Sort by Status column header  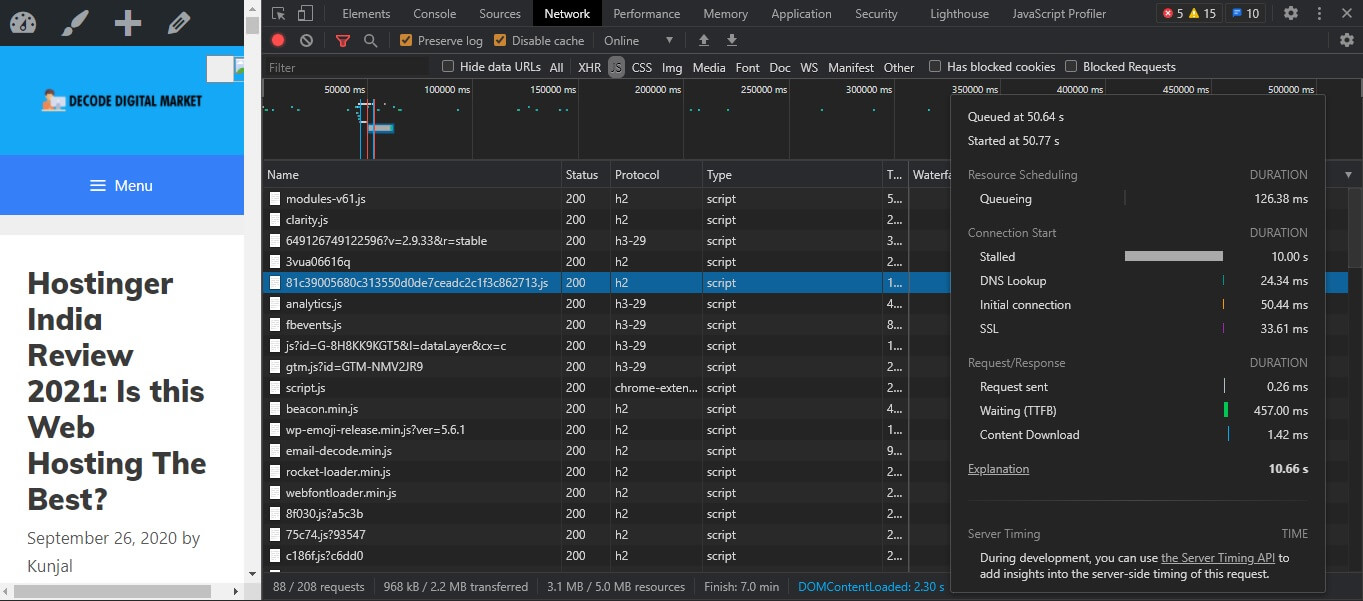[586, 174]
